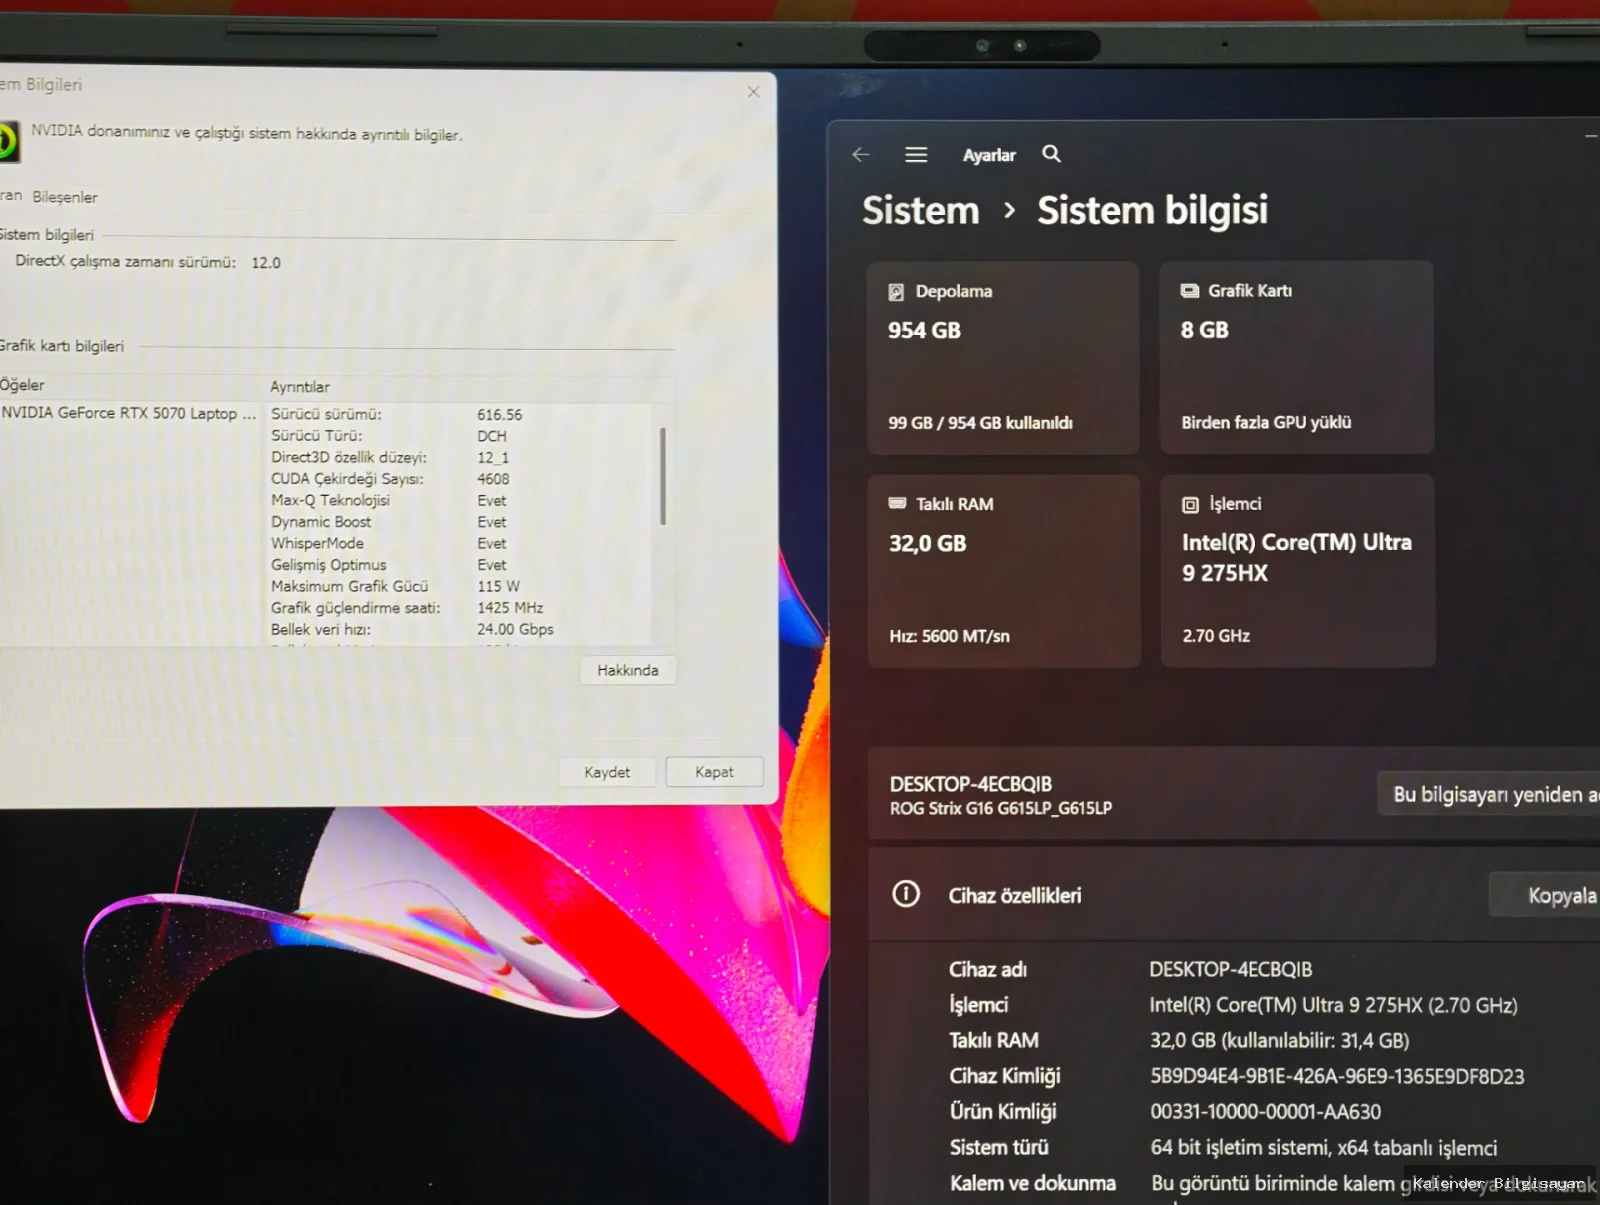Click the 2.70 GHz processor speed
Viewport: 1600px width, 1205px height.
[x=1216, y=636]
